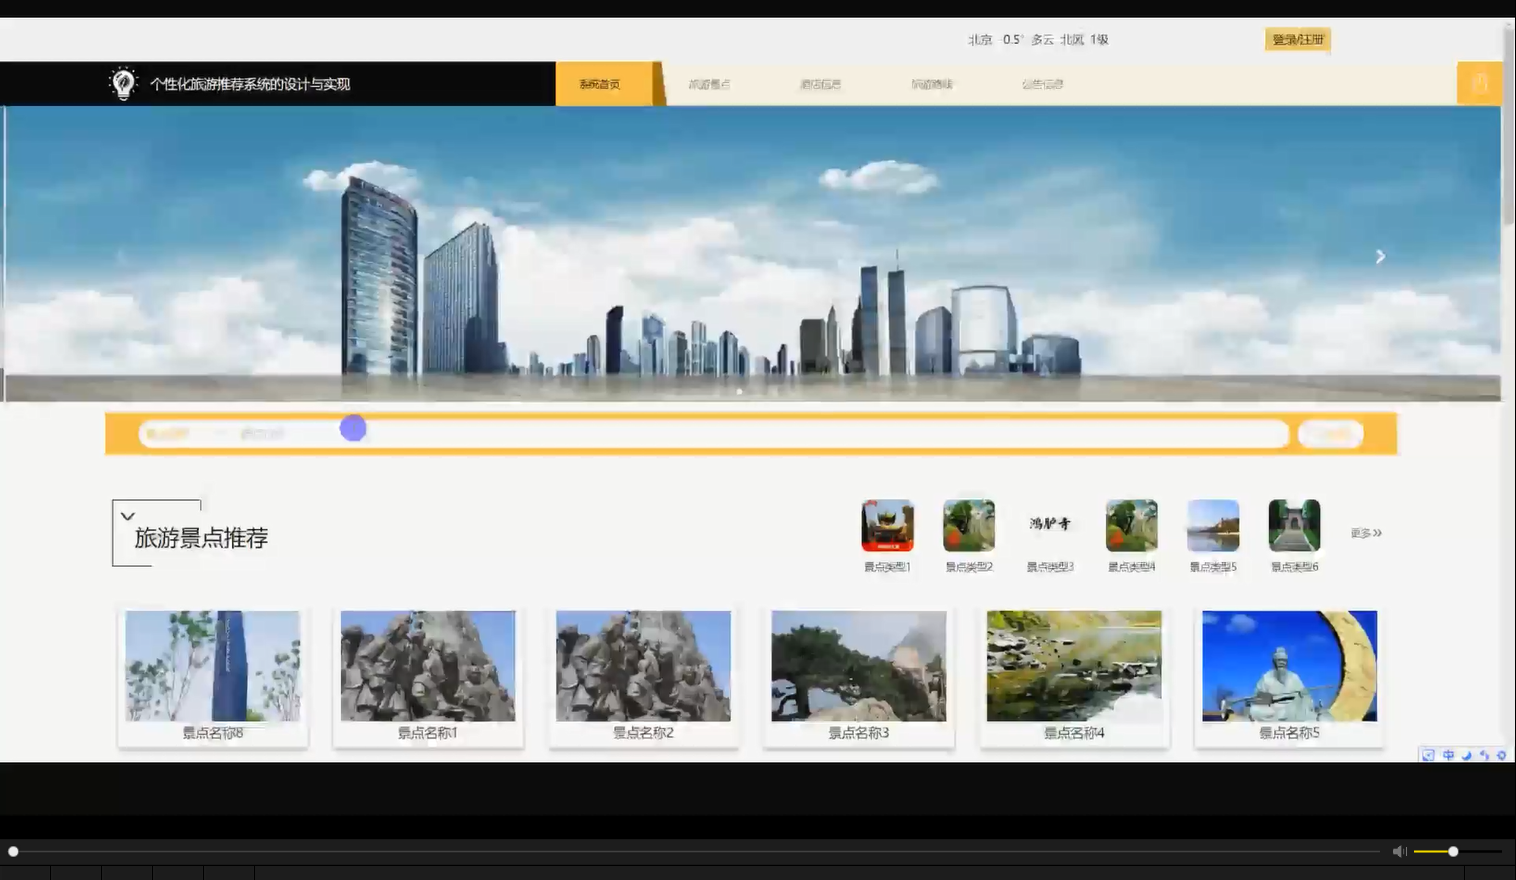Image resolution: width=1516 pixels, height=880 pixels.
Task: Adjust the yellow volume slider
Action: point(1457,851)
